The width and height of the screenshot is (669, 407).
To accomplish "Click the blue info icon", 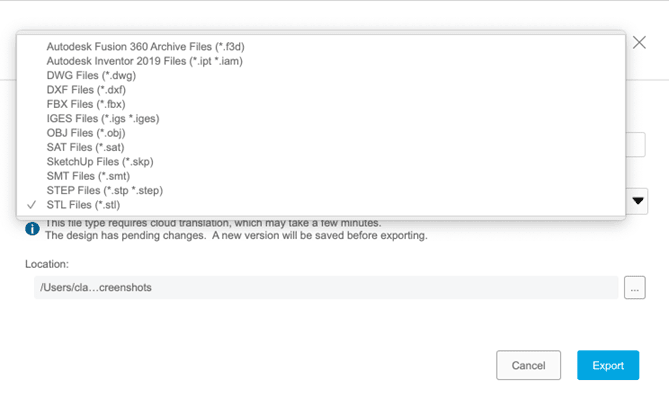I will (32, 229).
